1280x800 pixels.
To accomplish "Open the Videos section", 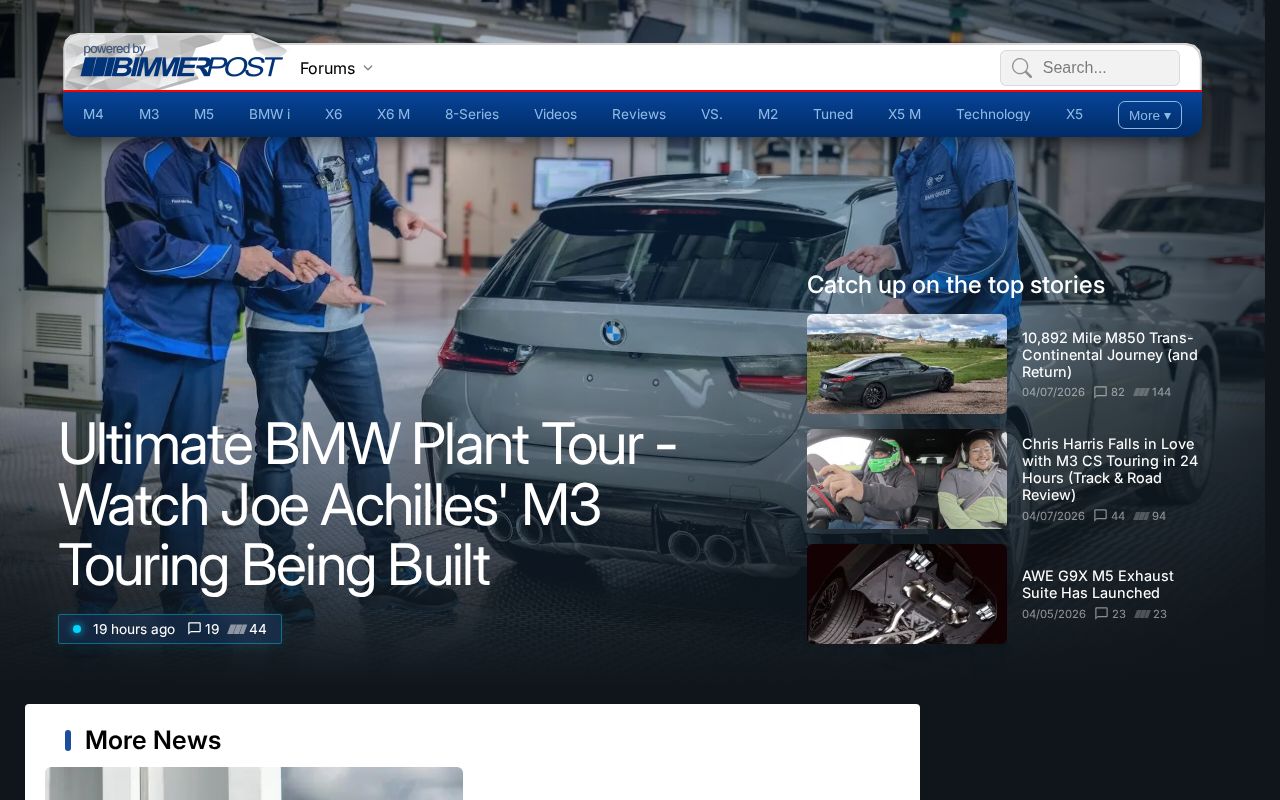I will coord(555,114).
